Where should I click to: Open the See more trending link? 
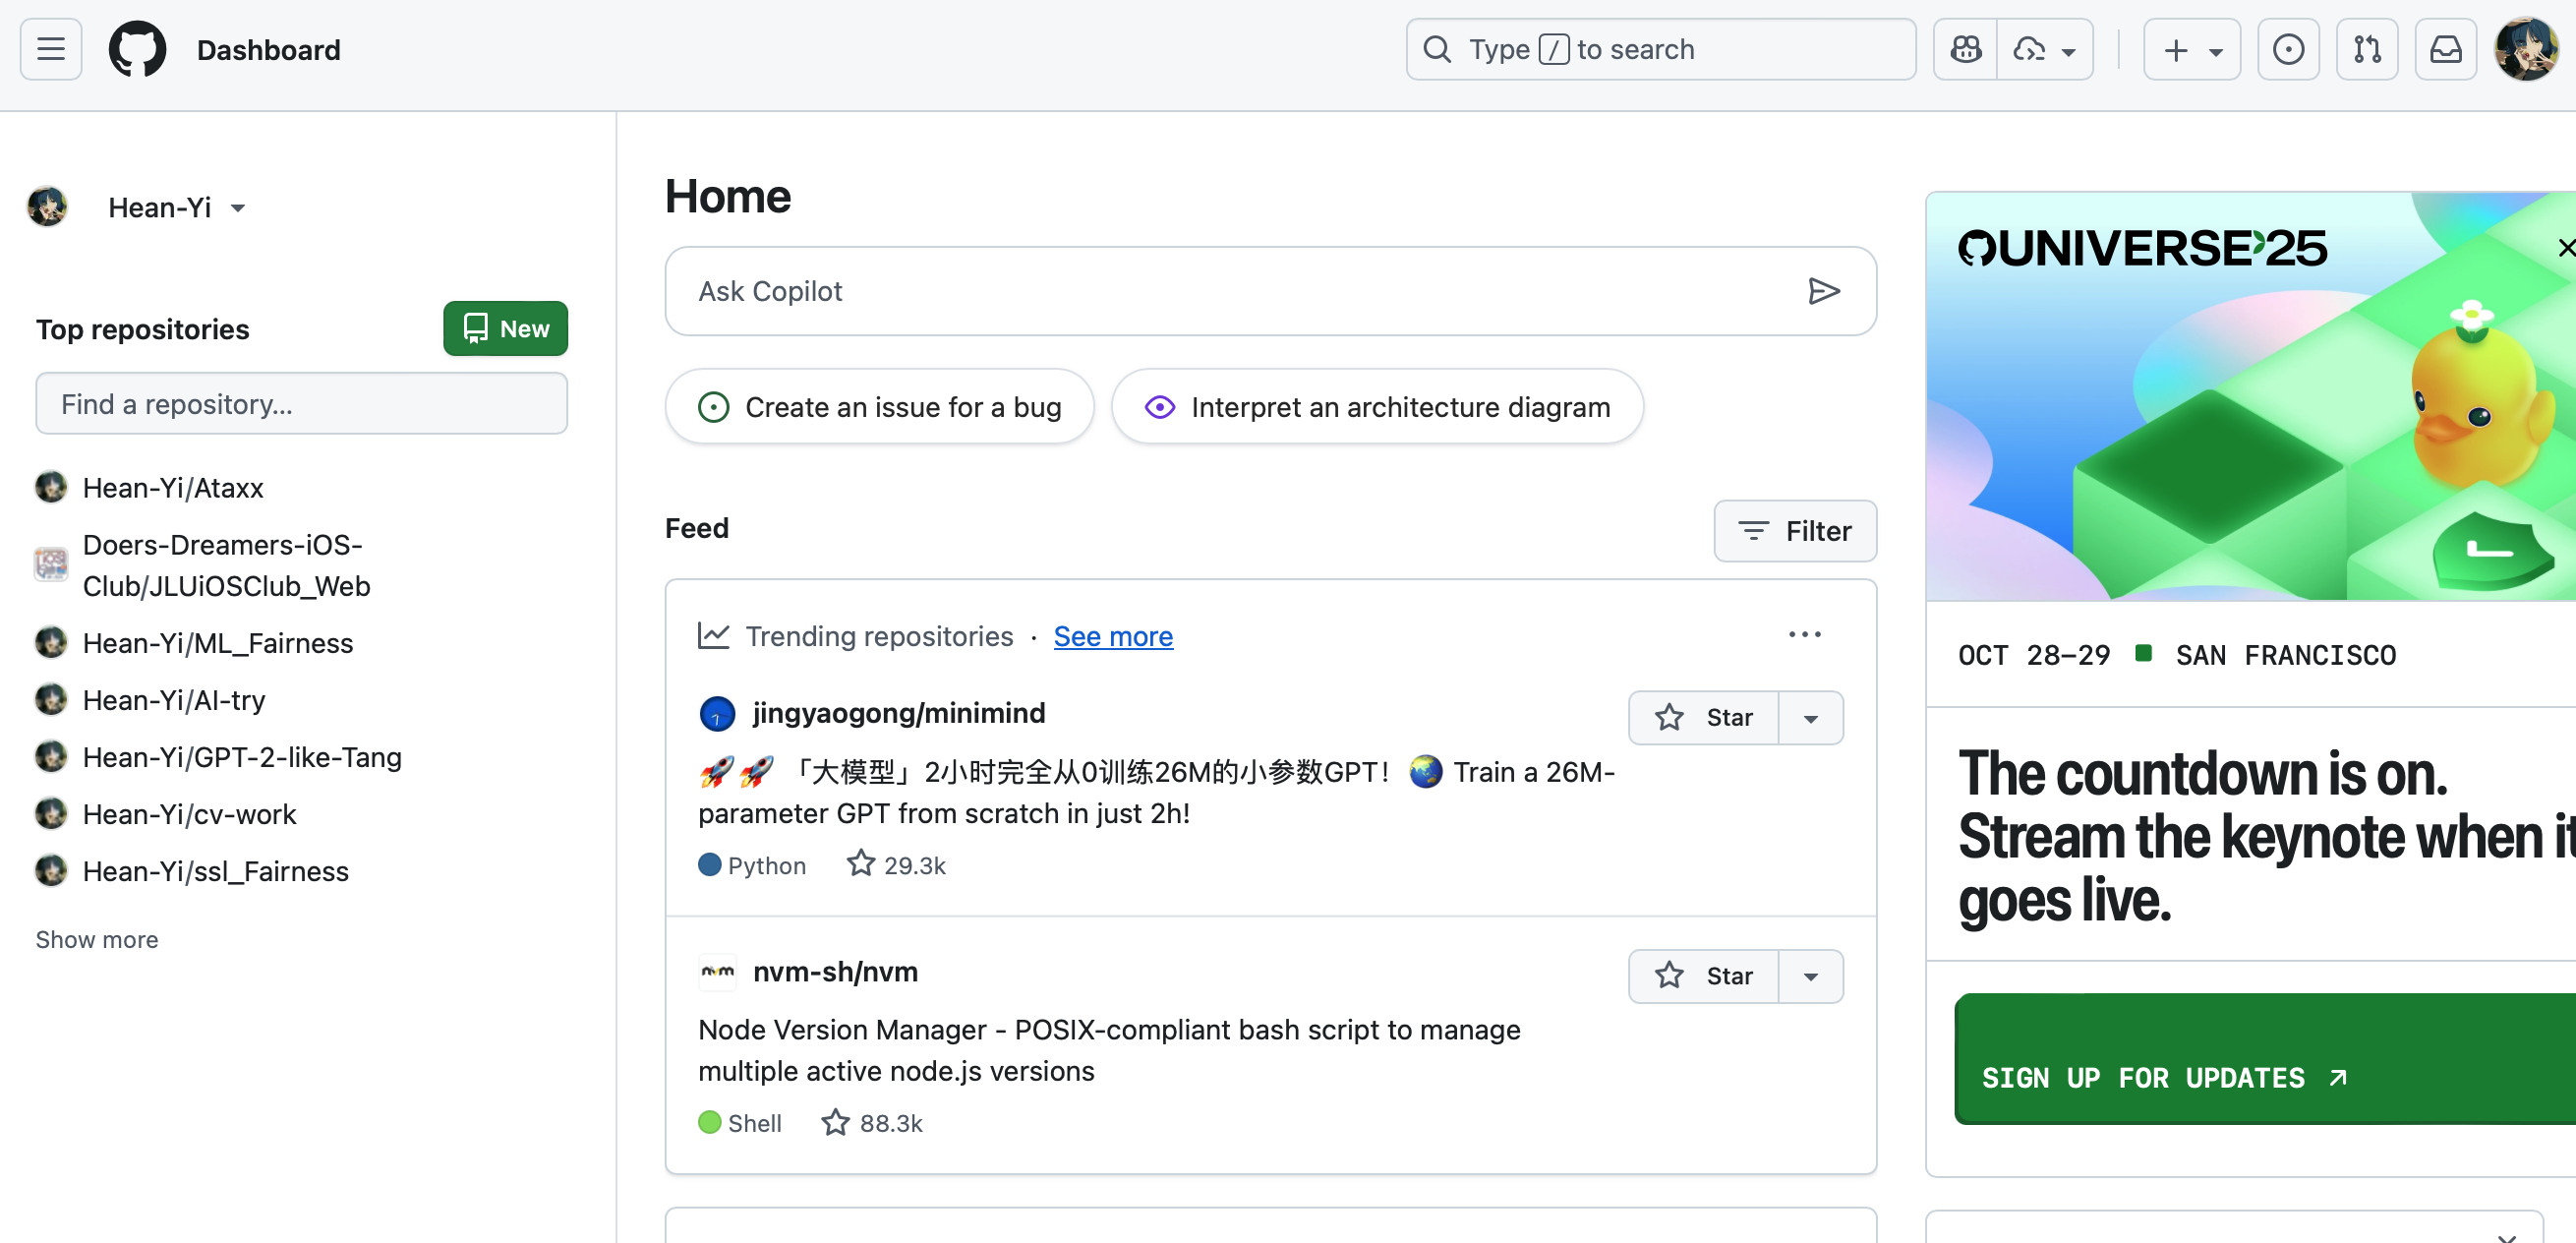tap(1113, 636)
